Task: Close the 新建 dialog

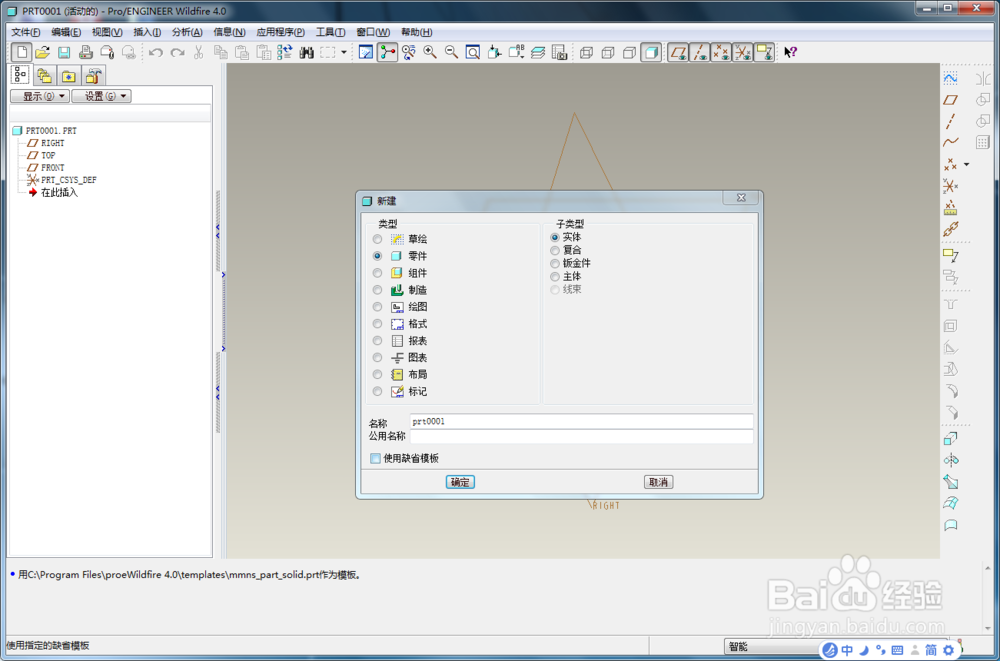Action: pyautogui.click(x=740, y=198)
